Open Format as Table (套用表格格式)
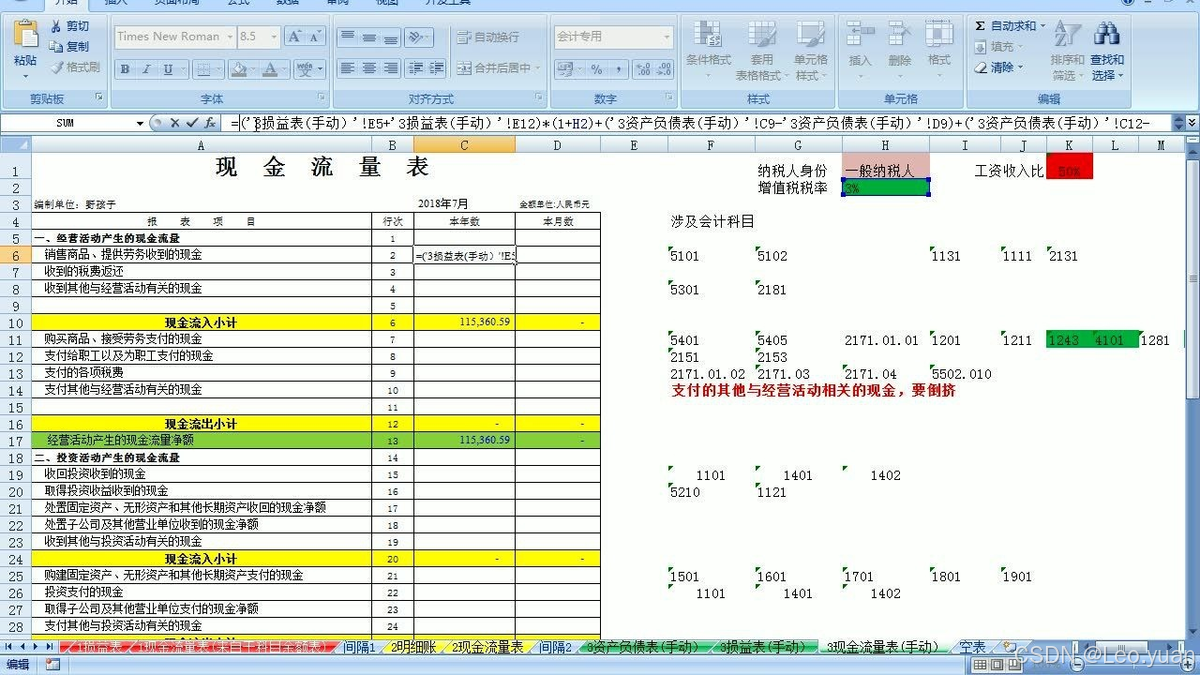This screenshot has height=675, width=1200. click(x=760, y=50)
